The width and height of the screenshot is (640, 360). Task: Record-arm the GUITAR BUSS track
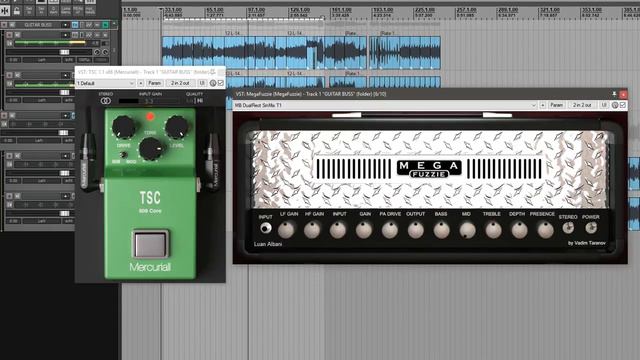4,25
